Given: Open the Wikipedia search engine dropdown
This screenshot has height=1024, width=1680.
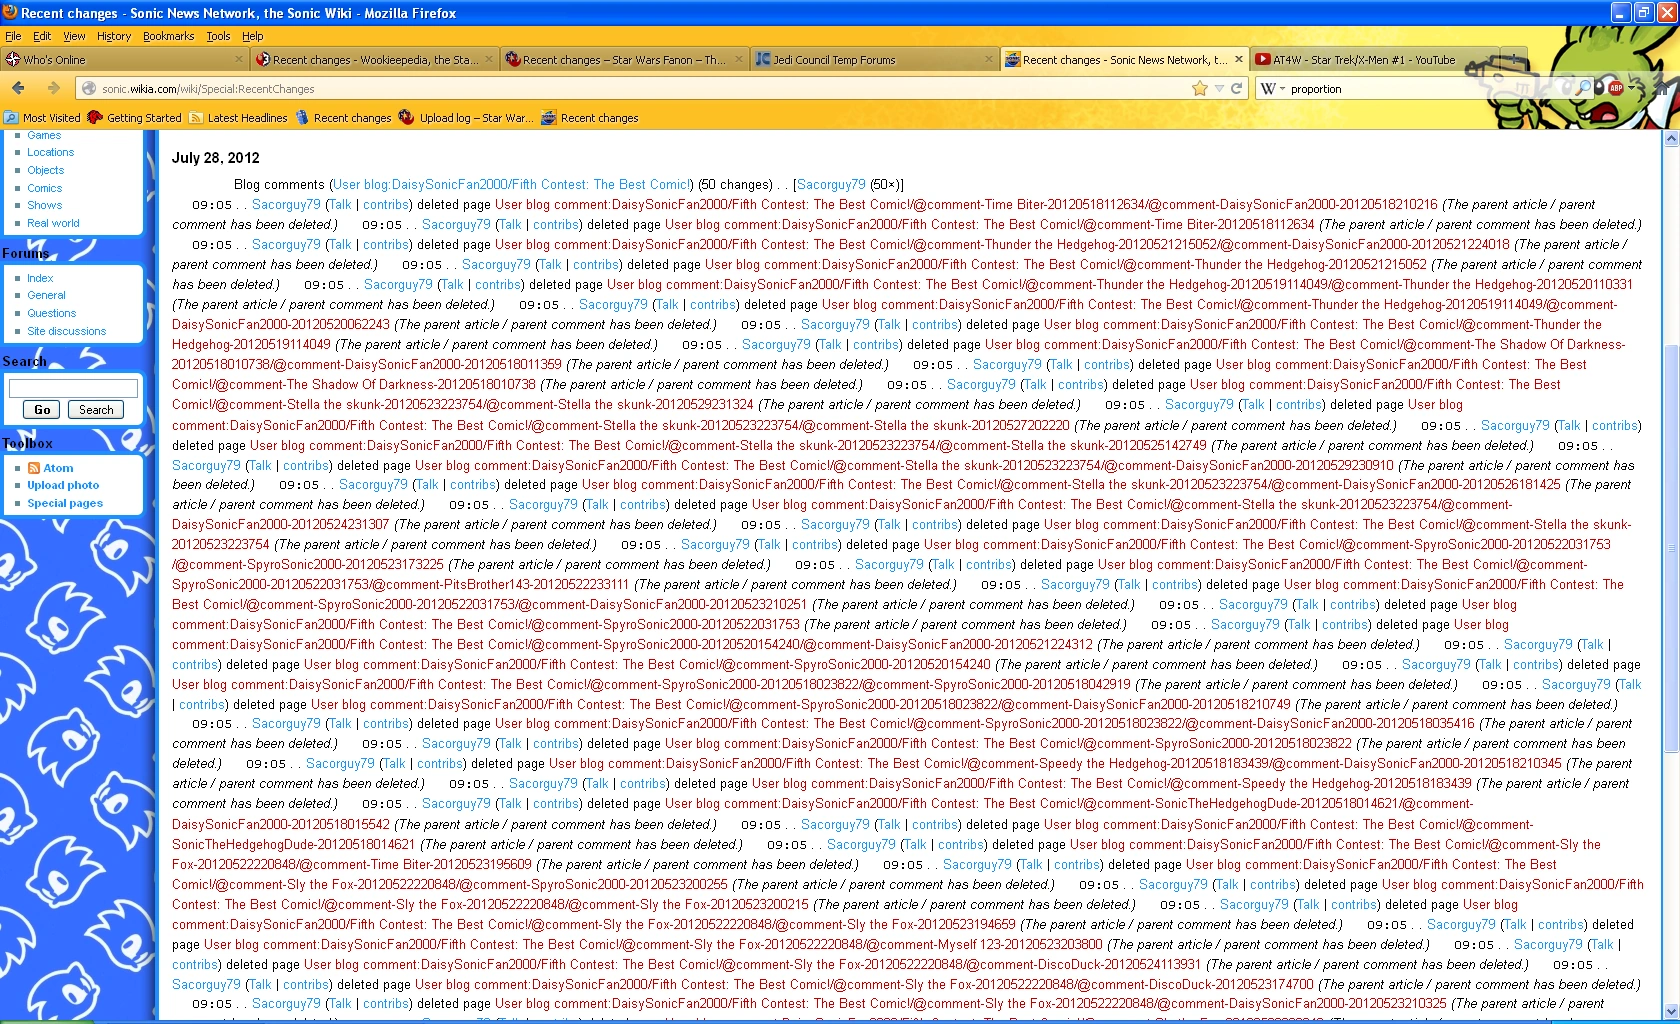Looking at the screenshot, I should click(1272, 88).
